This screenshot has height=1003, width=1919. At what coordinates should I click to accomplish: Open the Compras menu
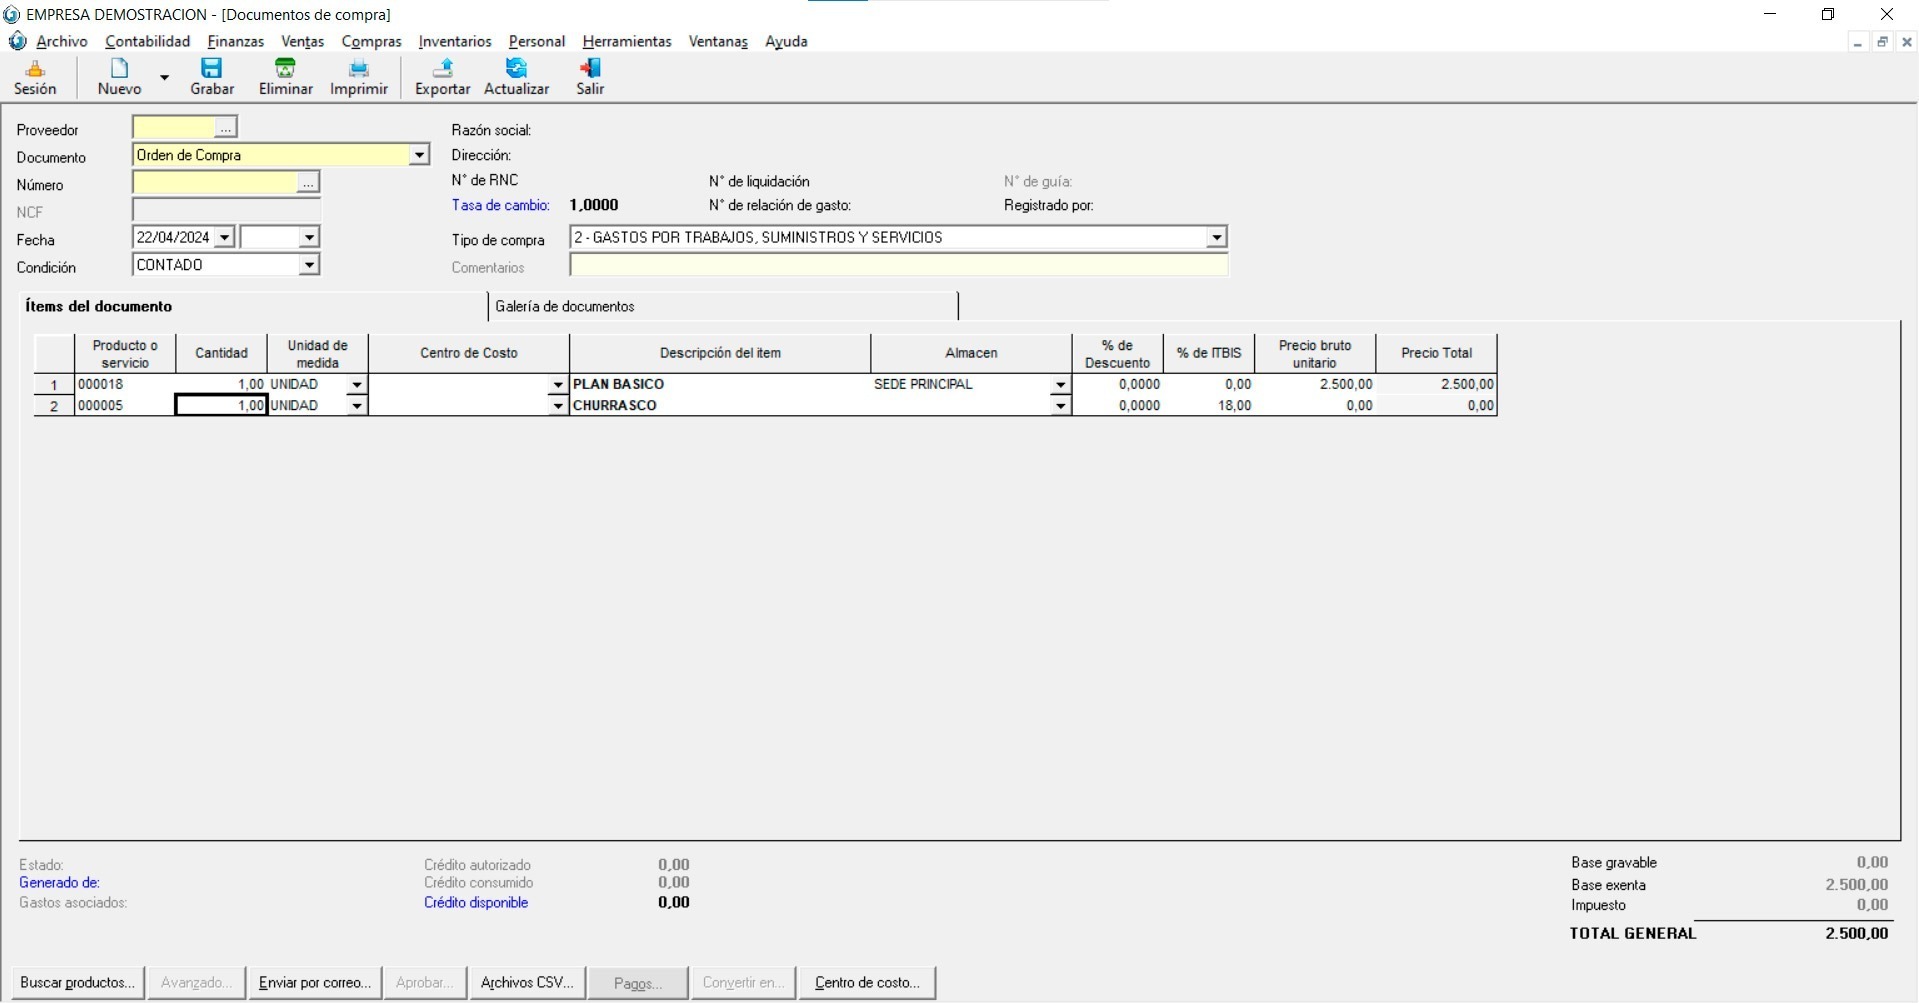(371, 41)
